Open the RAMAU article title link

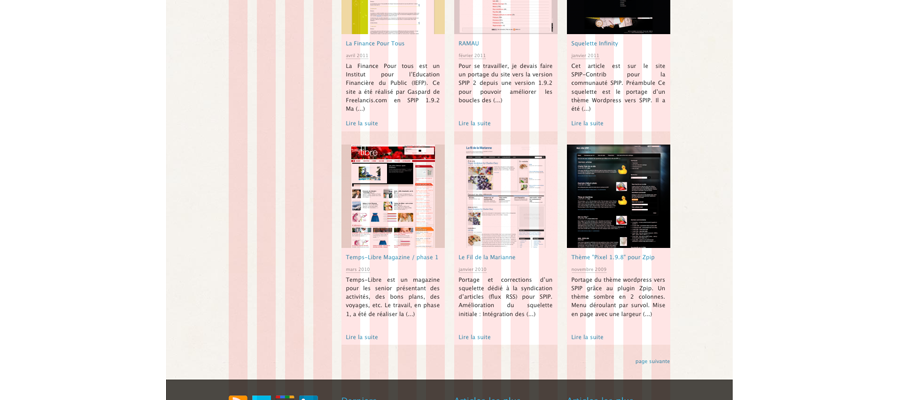tap(469, 44)
